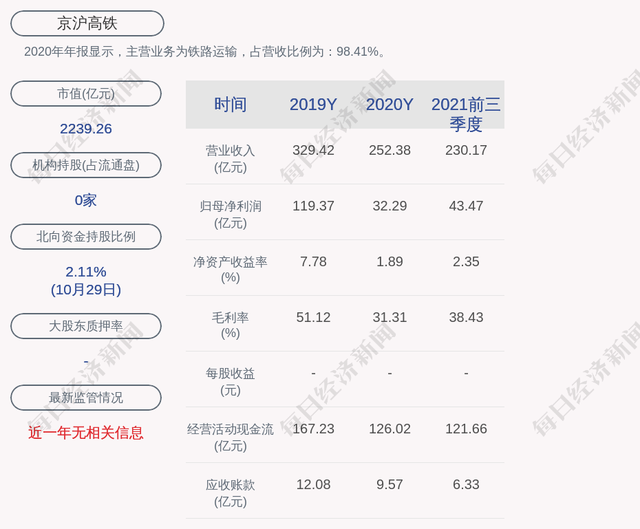Select cash flow value 167.23
Image resolution: width=640 pixels, height=529 pixels.
pos(313,429)
